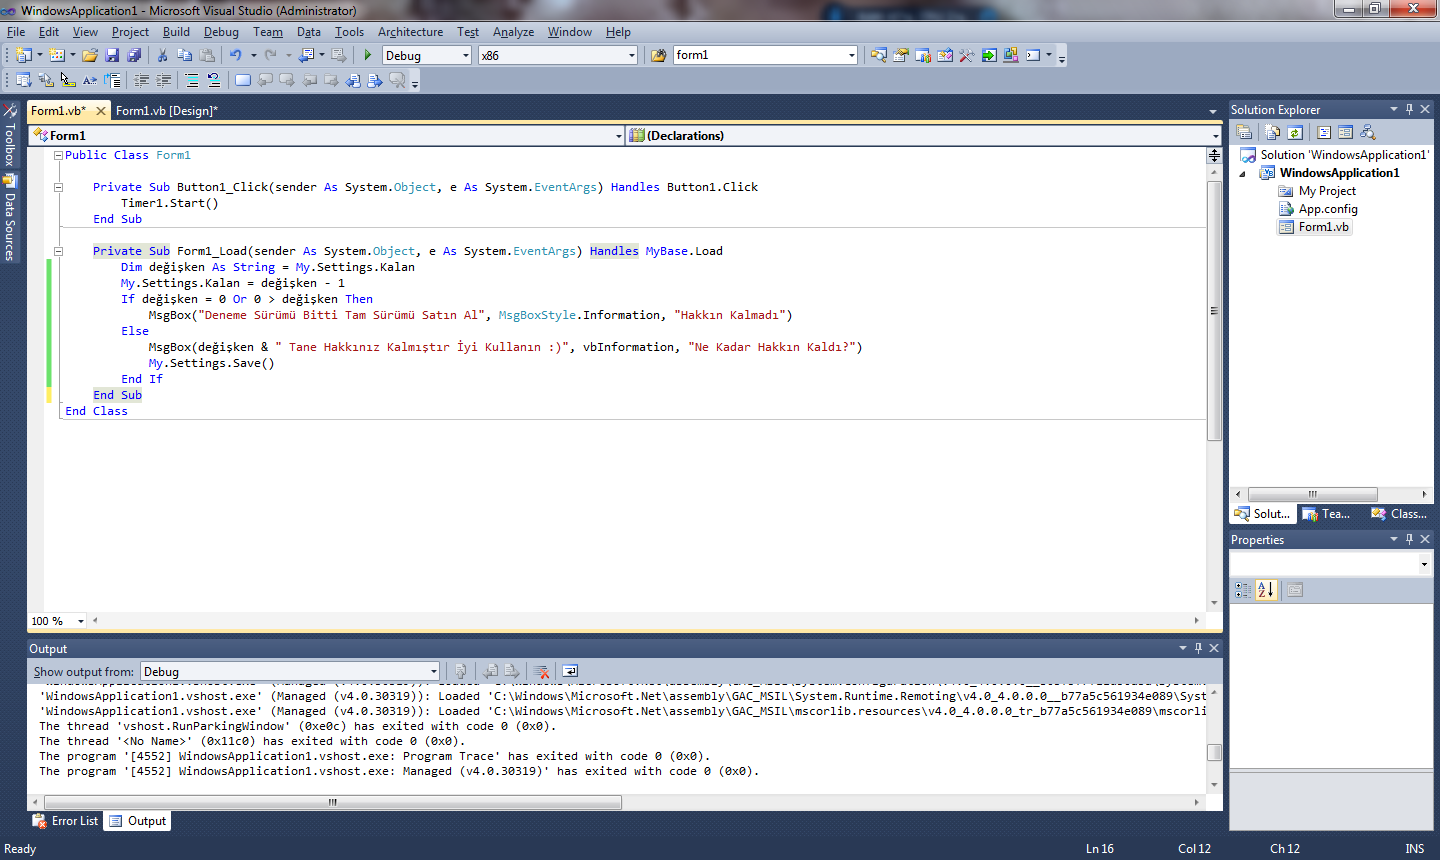Click Properties icon in Solution Explorer toolbar
The image size is (1440, 860).
(x=1244, y=132)
